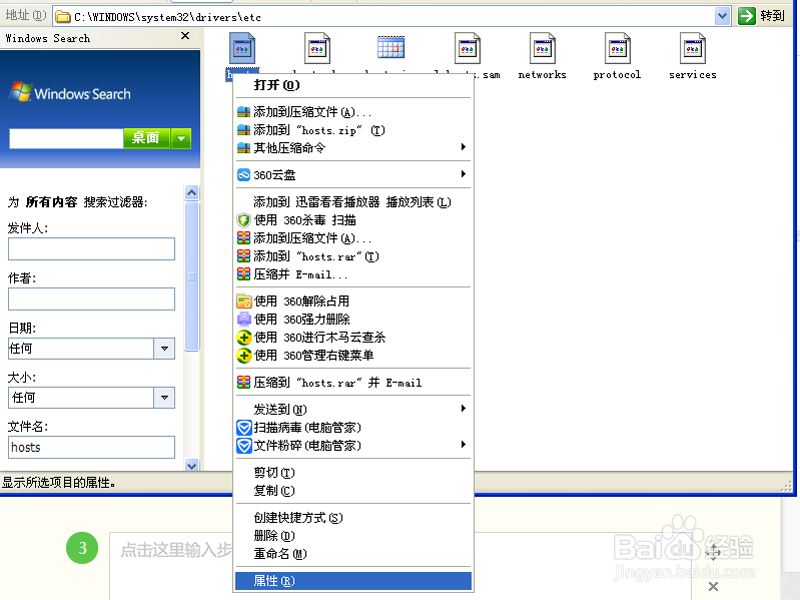
Task: Choose Delete in the context menu
Action: pos(353,536)
